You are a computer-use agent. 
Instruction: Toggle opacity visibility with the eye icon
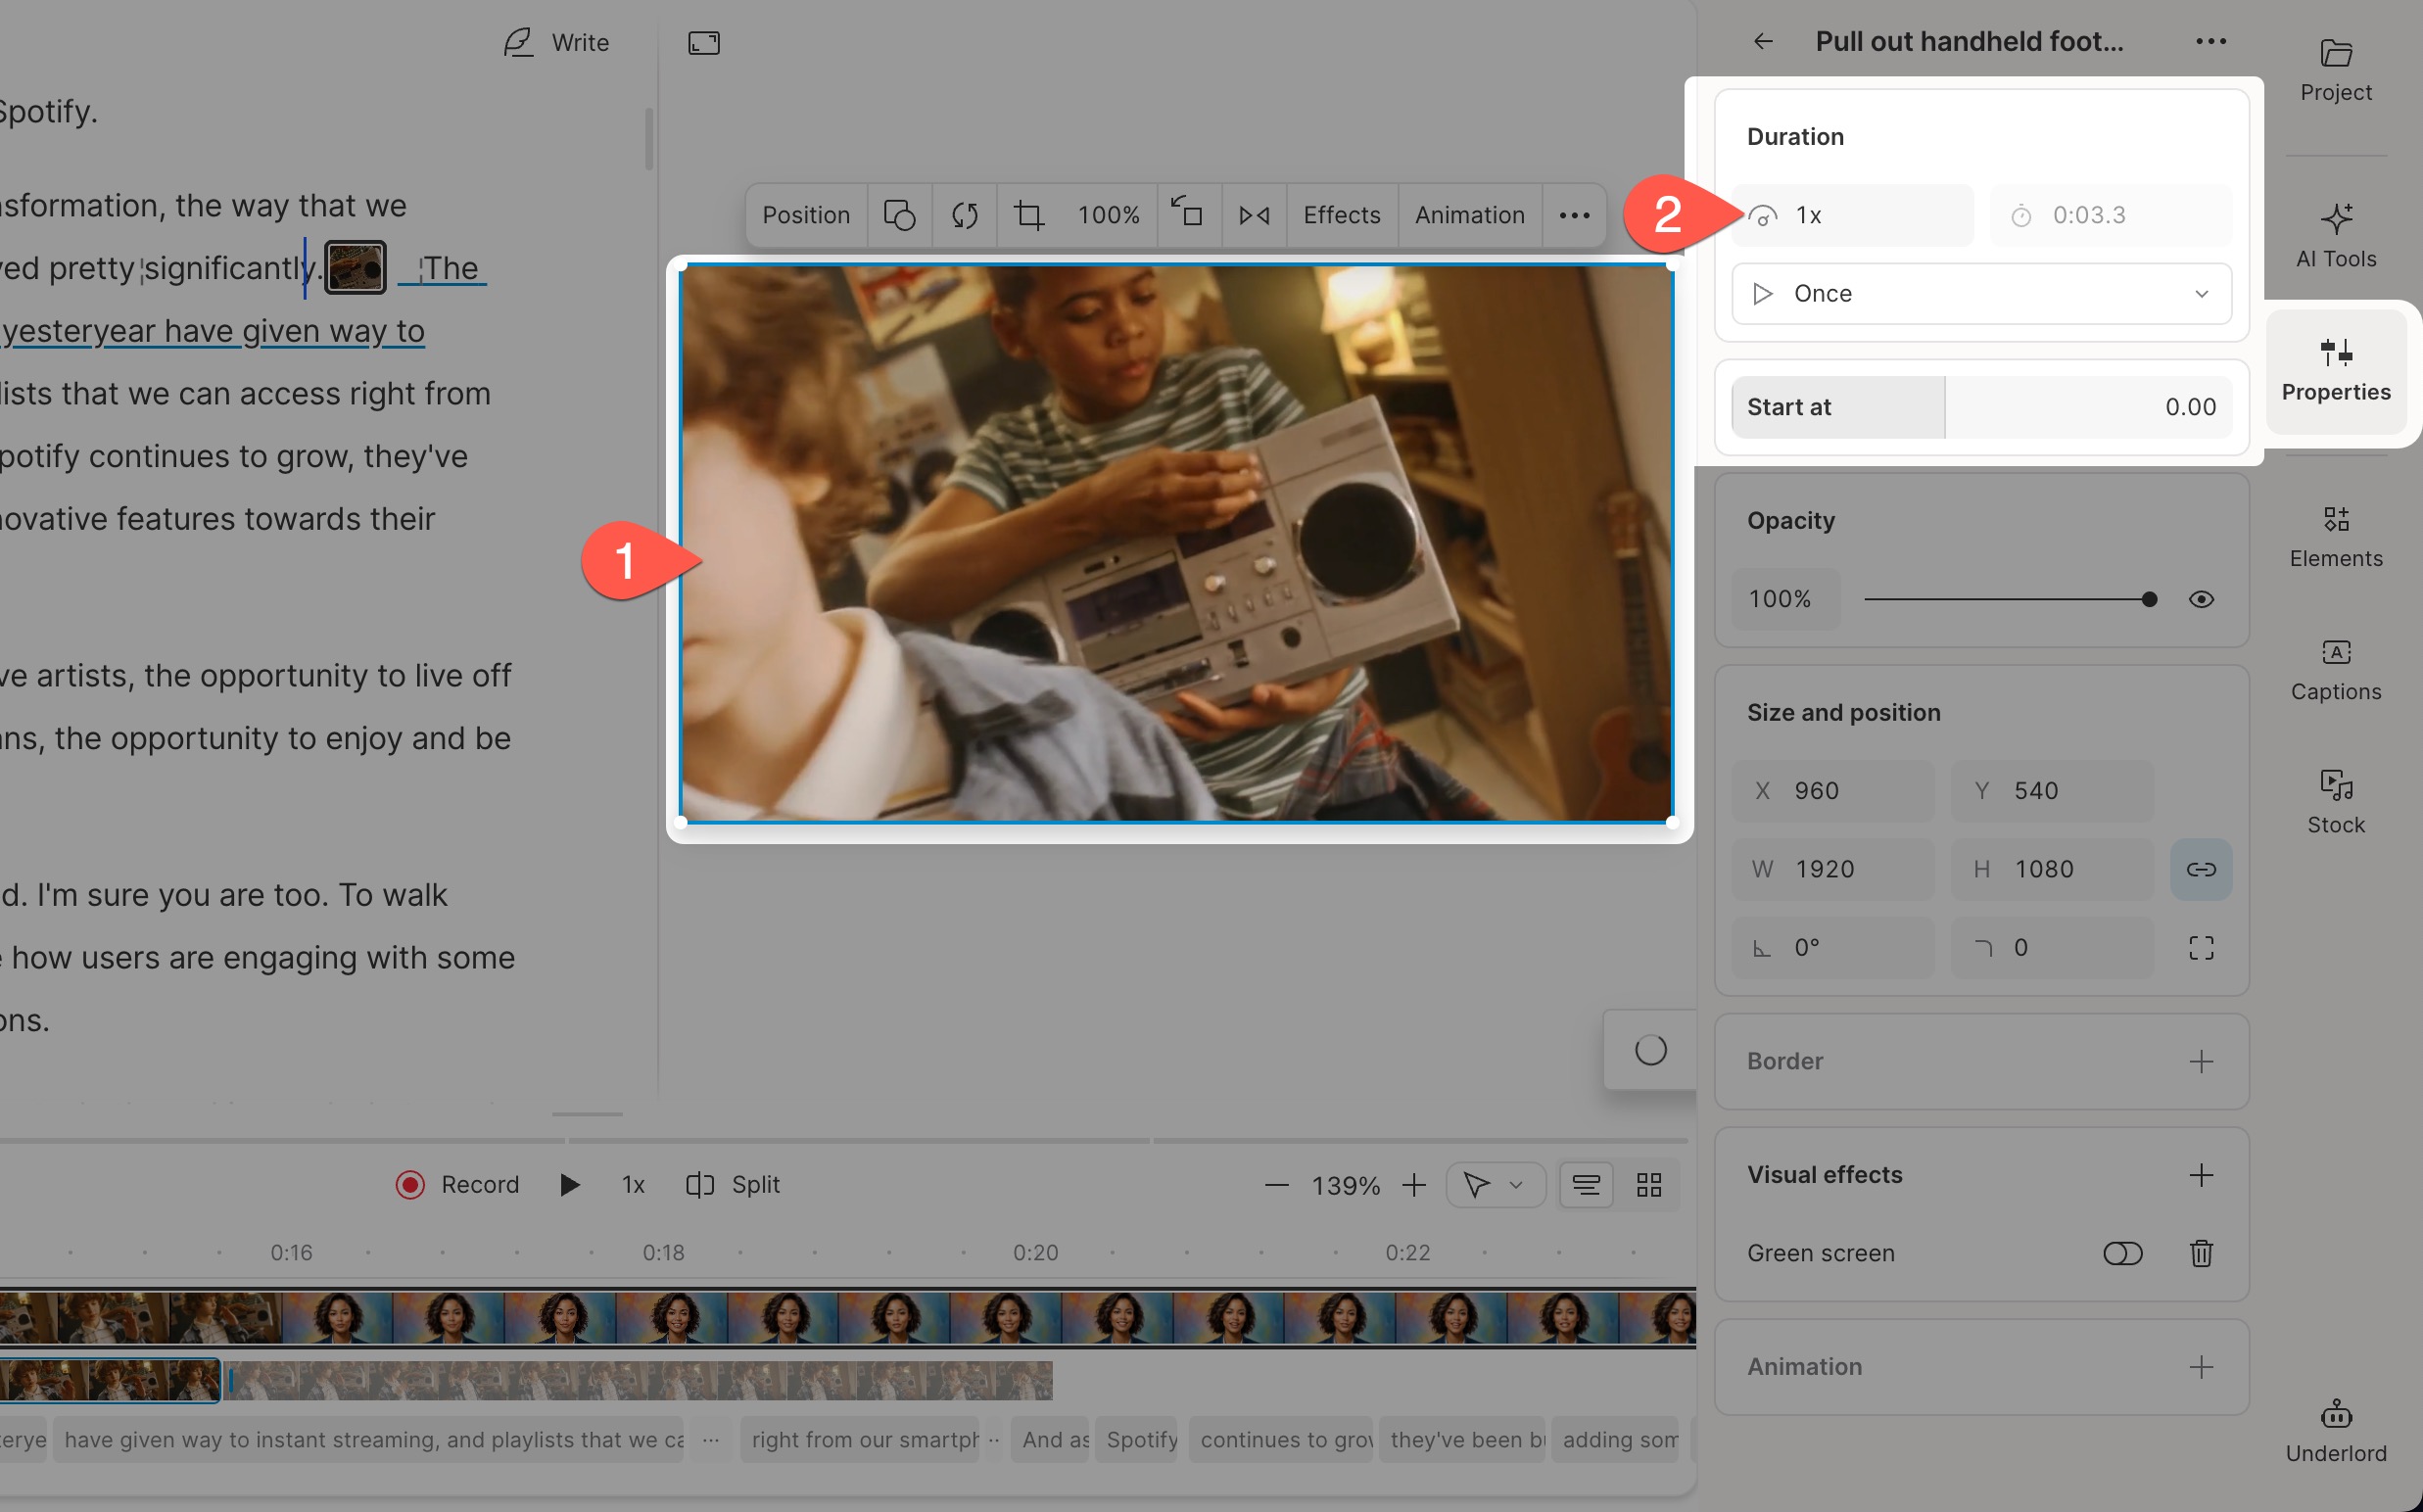coord(2201,598)
